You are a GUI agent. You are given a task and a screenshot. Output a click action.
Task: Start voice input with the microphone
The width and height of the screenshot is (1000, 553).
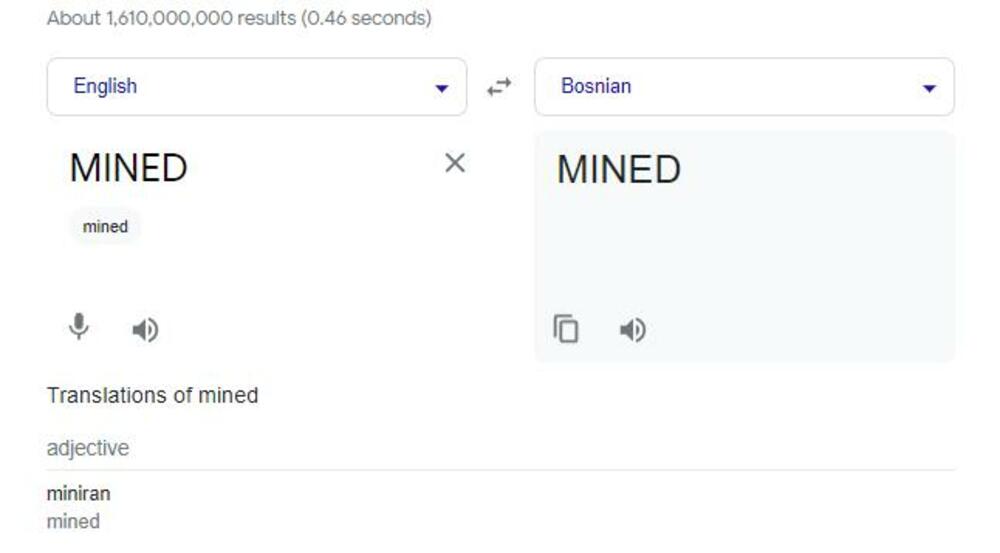point(79,327)
